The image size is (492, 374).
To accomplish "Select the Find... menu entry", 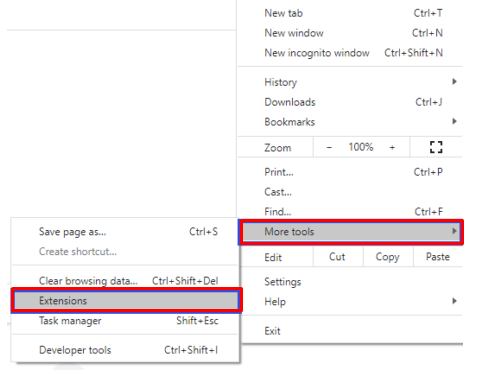I will [350, 212].
